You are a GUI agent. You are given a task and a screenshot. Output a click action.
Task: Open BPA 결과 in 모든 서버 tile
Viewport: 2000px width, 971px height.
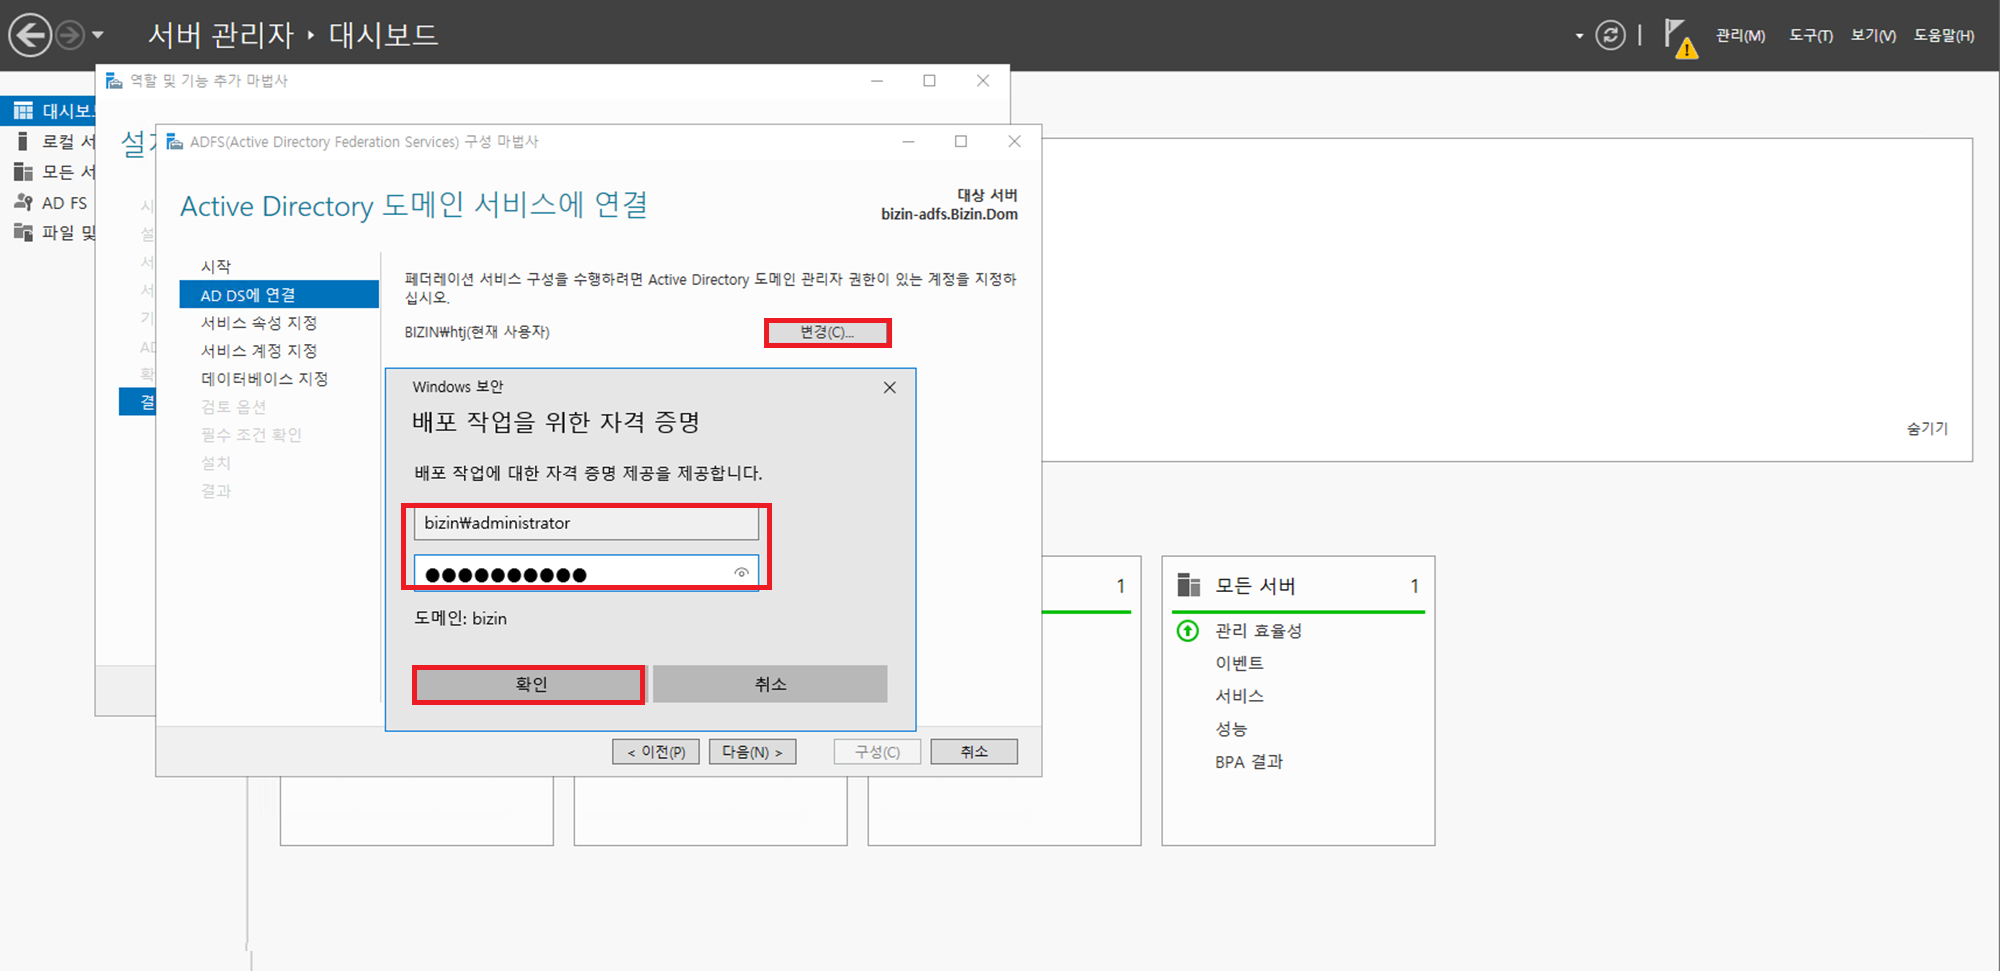tap(1249, 763)
